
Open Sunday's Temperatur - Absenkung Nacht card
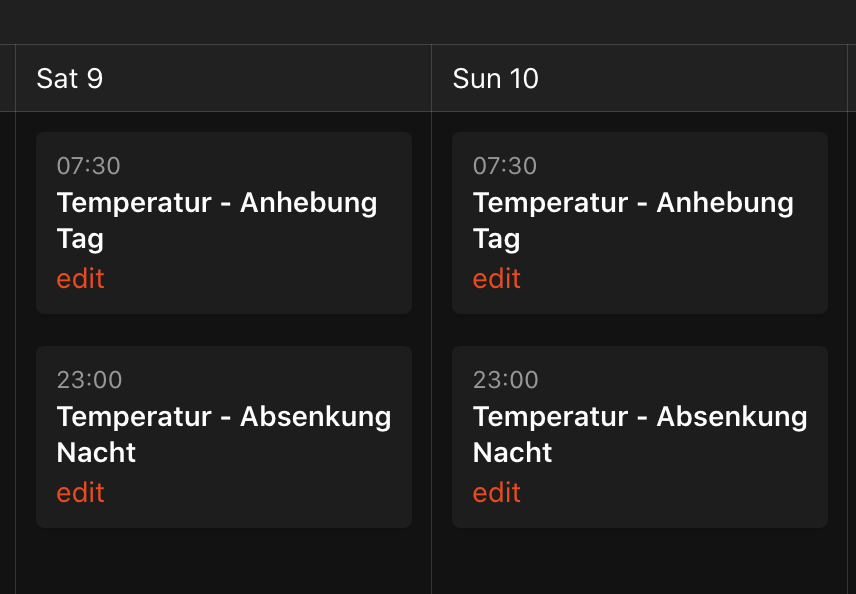pyautogui.click(x=639, y=435)
